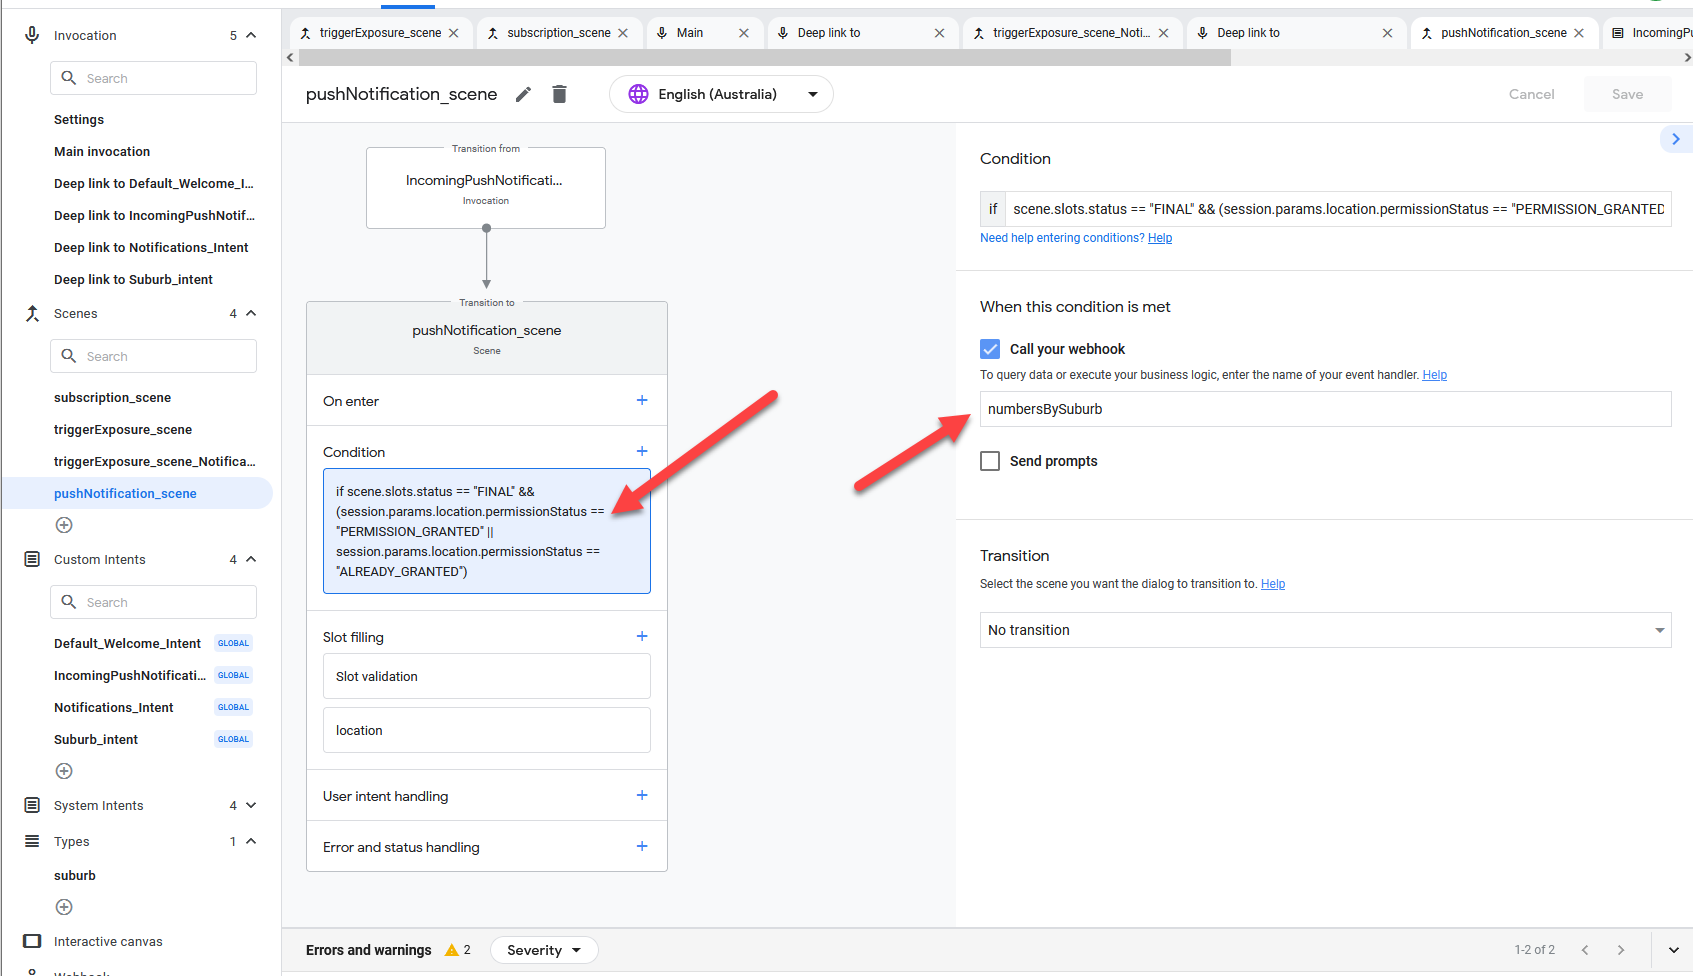Add Error and status handling

(642, 846)
